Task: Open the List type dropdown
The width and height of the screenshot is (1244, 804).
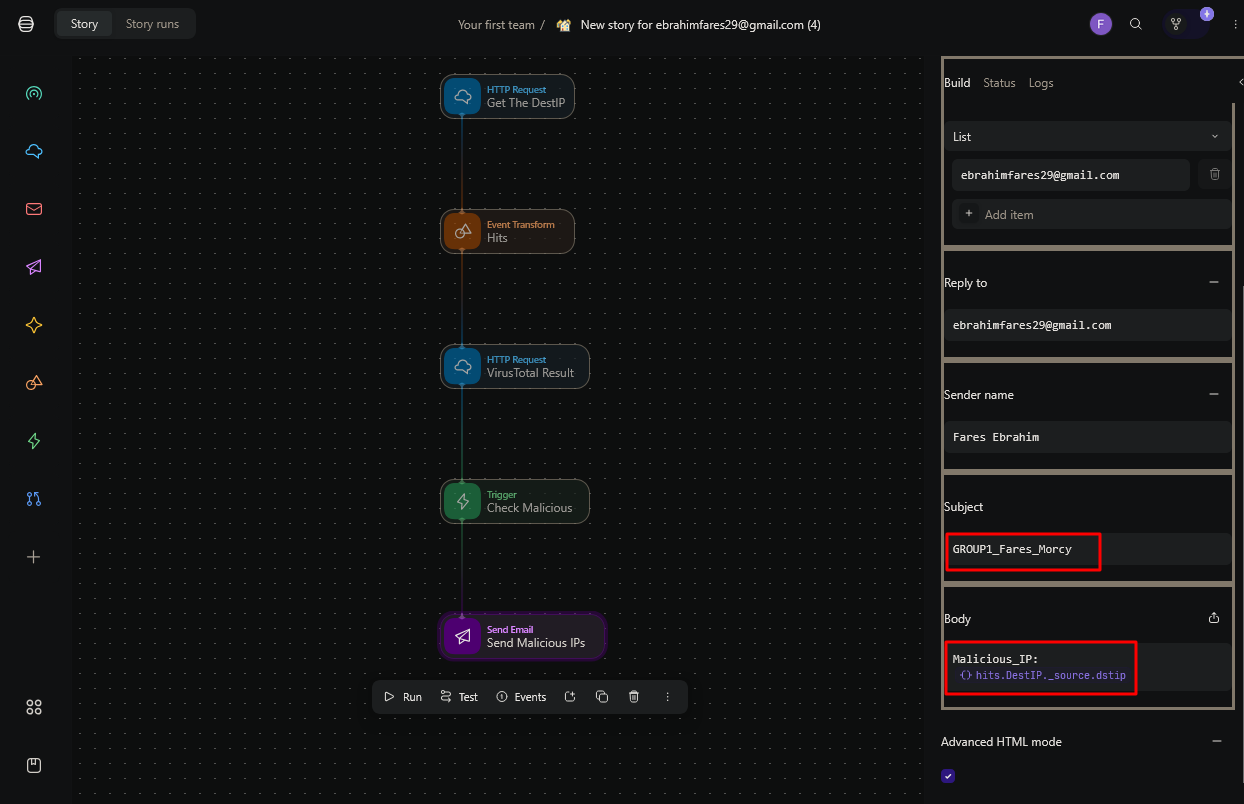Action: point(1088,137)
